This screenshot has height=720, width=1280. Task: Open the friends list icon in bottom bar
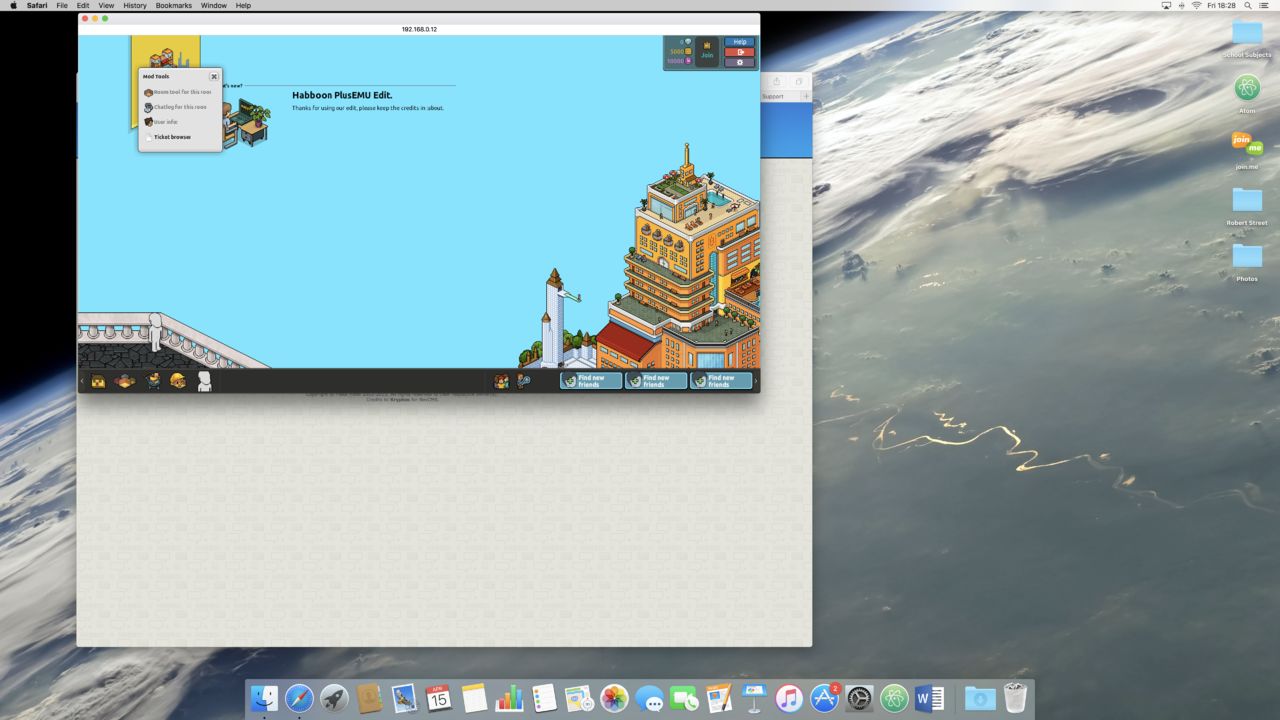pyautogui.click(x=501, y=381)
